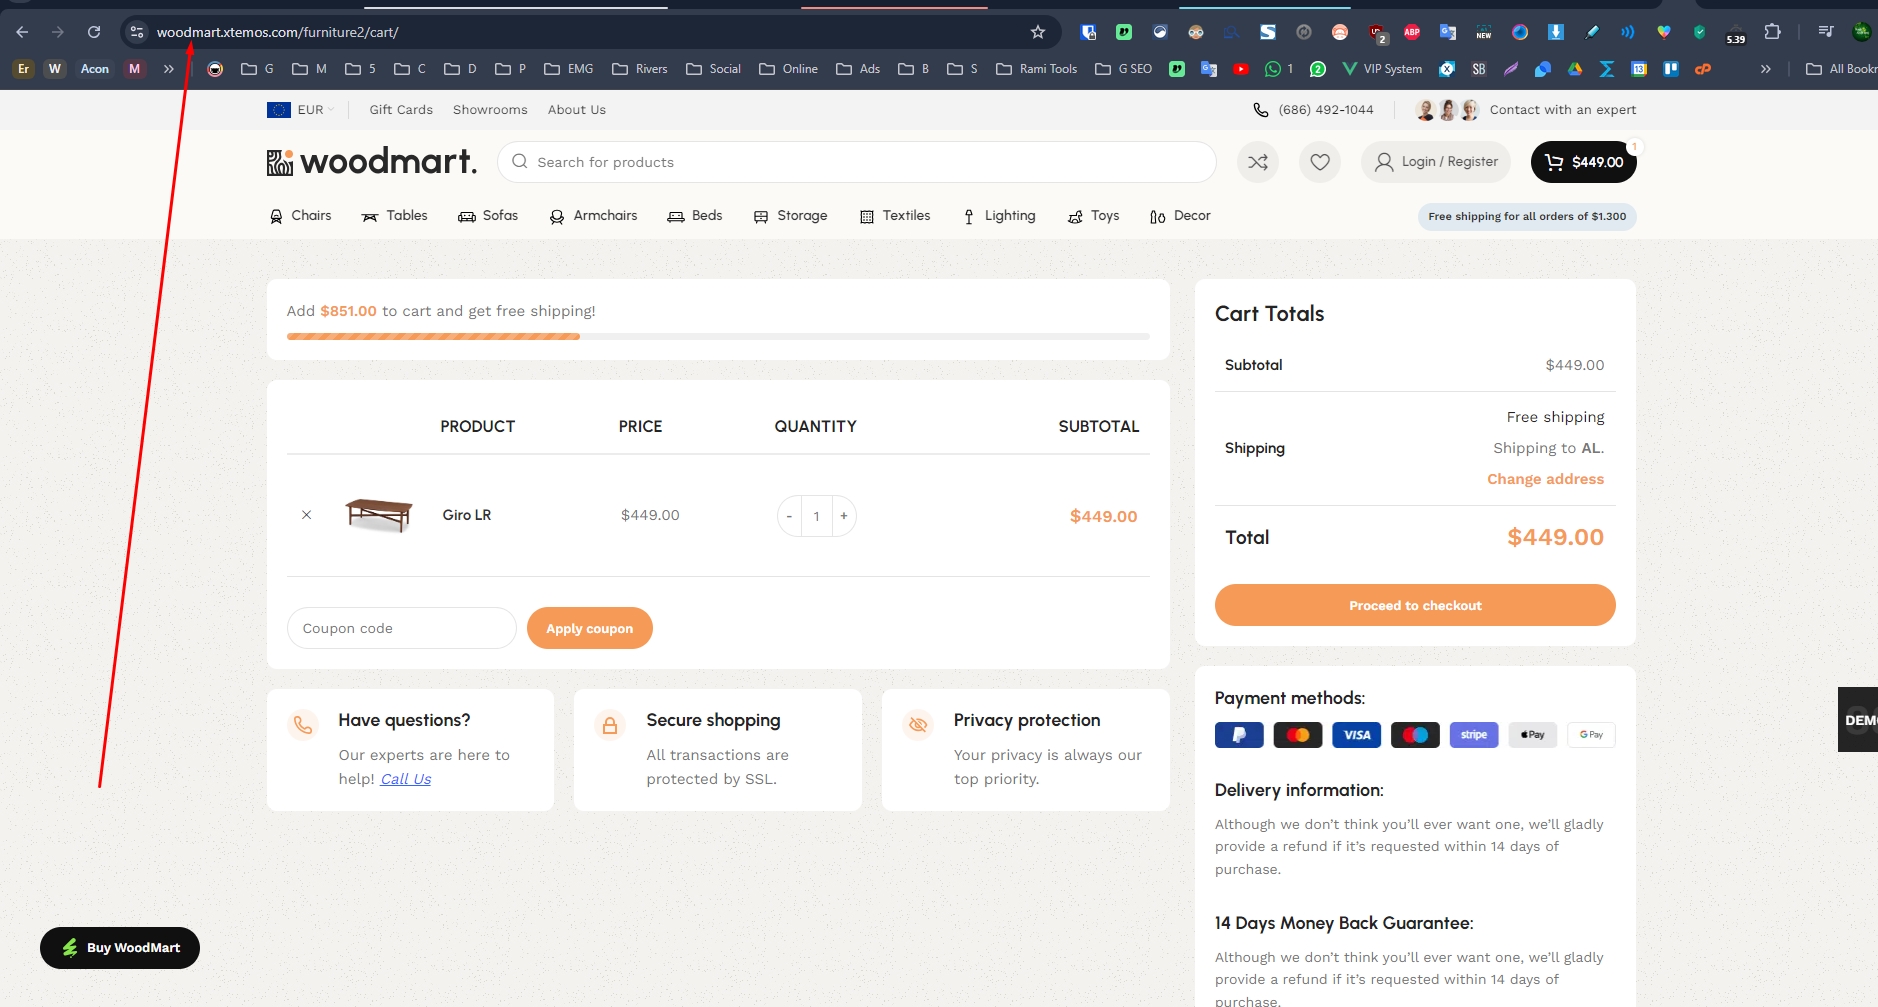Call the (686) 492-1044 phone link
This screenshot has height=1007, width=1878.
1313,110
